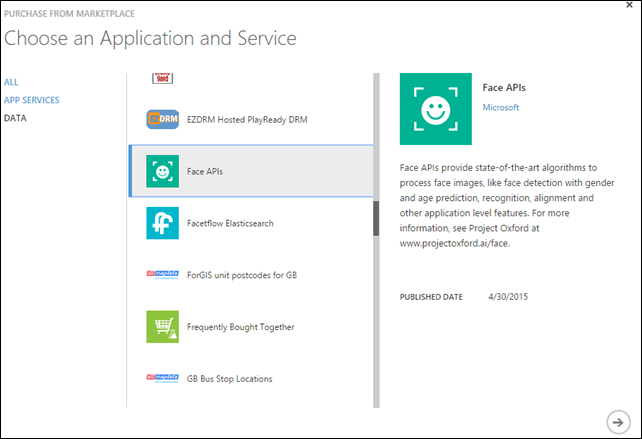The image size is (642, 439).
Task: Click the GB Bus Stop Locations icon
Action: pyautogui.click(x=162, y=378)
